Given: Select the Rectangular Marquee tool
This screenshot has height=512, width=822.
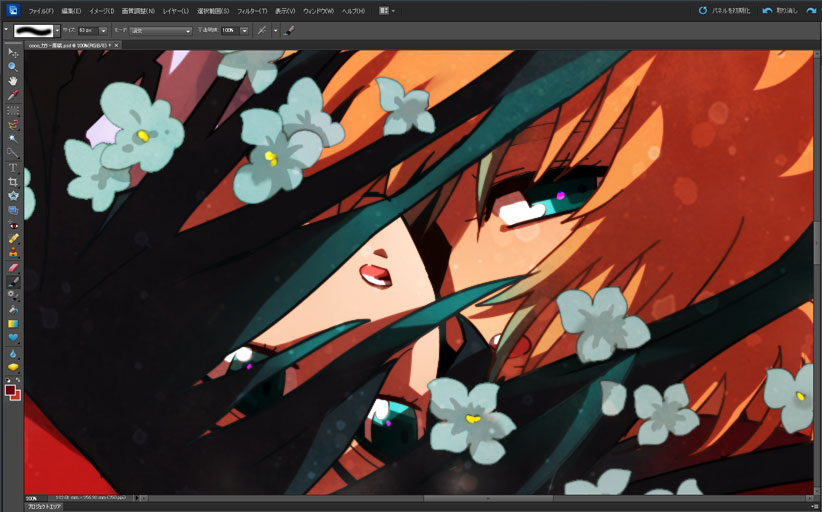Looking at the screenshot, I should (13, 111).
